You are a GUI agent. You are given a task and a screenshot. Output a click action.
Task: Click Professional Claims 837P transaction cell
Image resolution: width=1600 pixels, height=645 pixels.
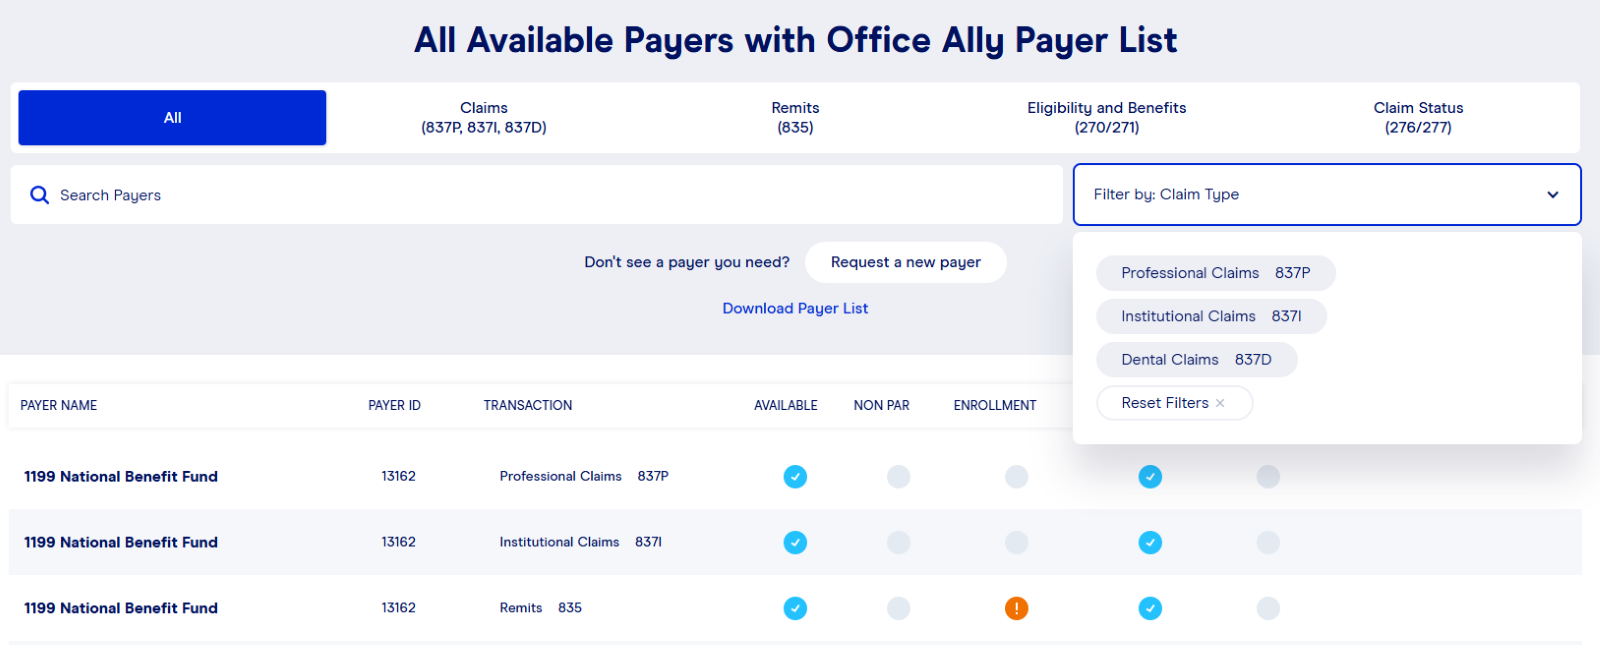coord(584,476)
